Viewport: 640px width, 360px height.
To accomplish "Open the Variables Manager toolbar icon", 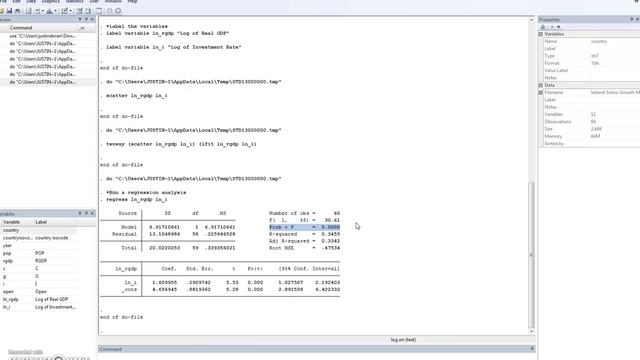I will coord(98,11).
